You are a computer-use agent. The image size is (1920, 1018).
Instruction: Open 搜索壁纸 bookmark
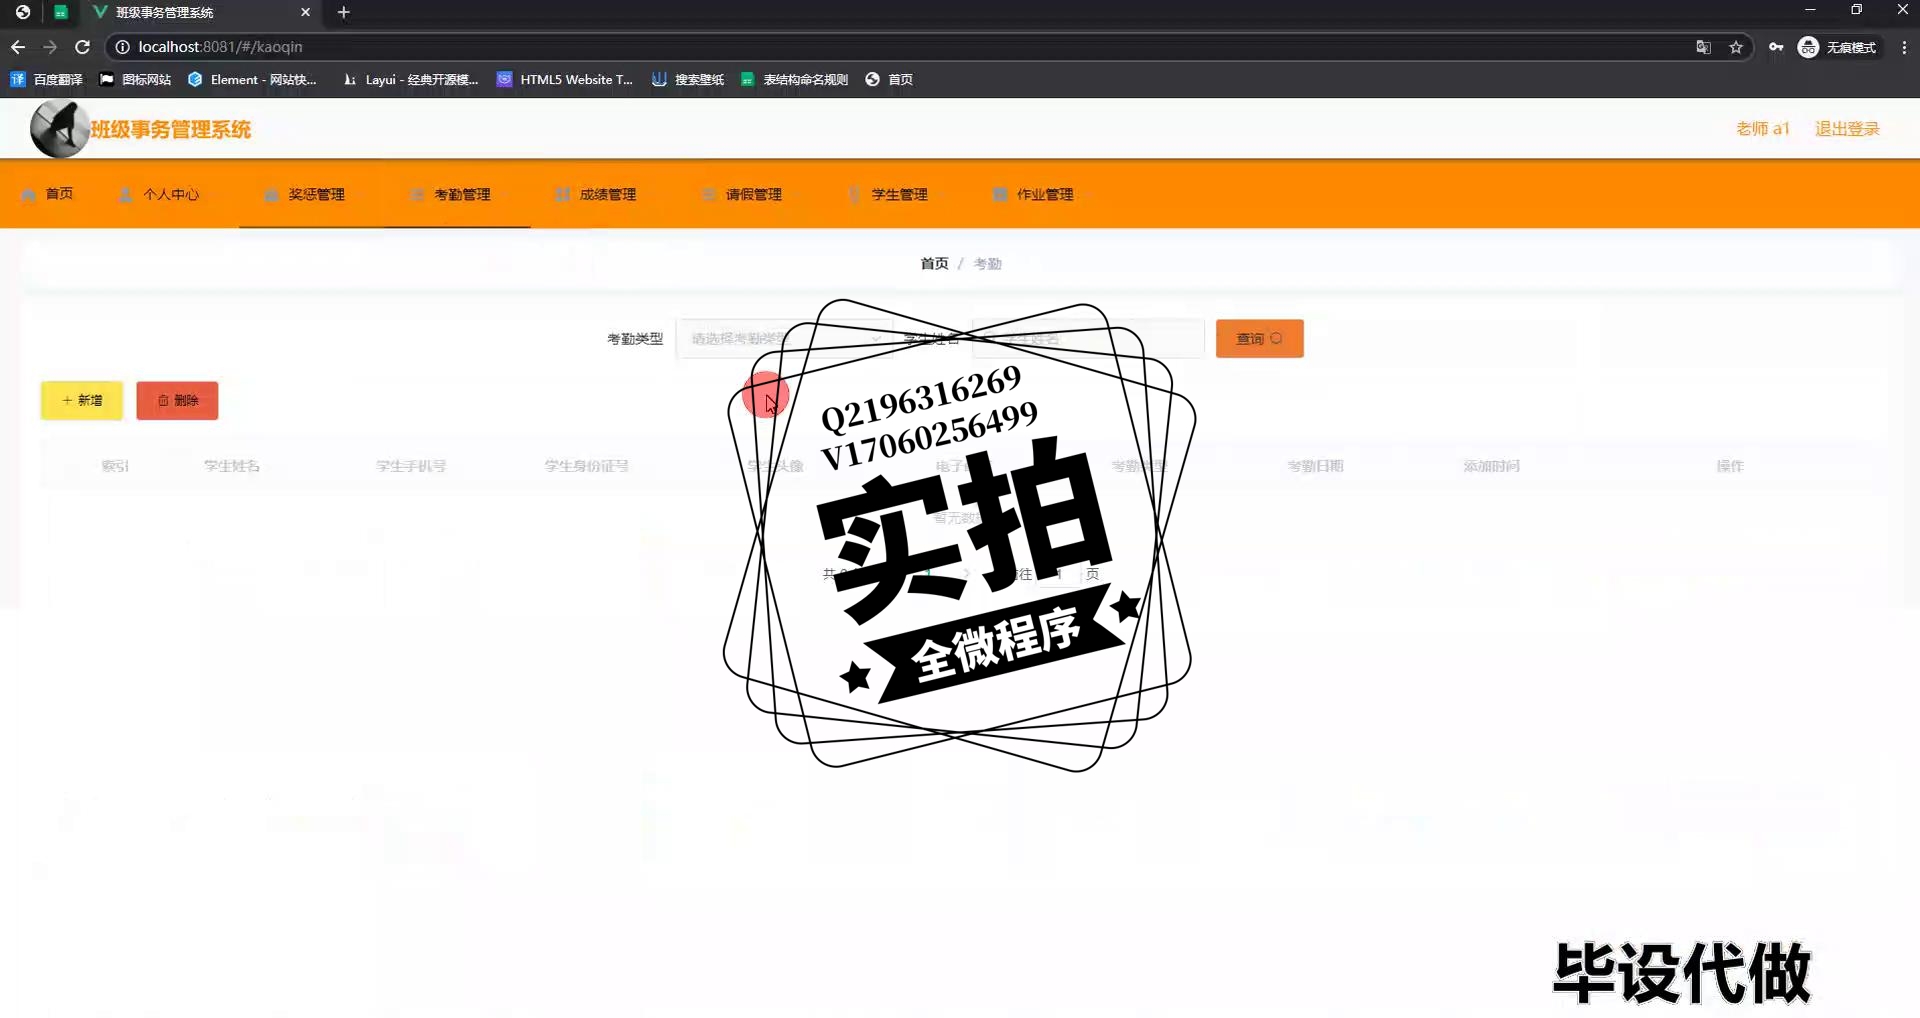(x=688, y=79)
